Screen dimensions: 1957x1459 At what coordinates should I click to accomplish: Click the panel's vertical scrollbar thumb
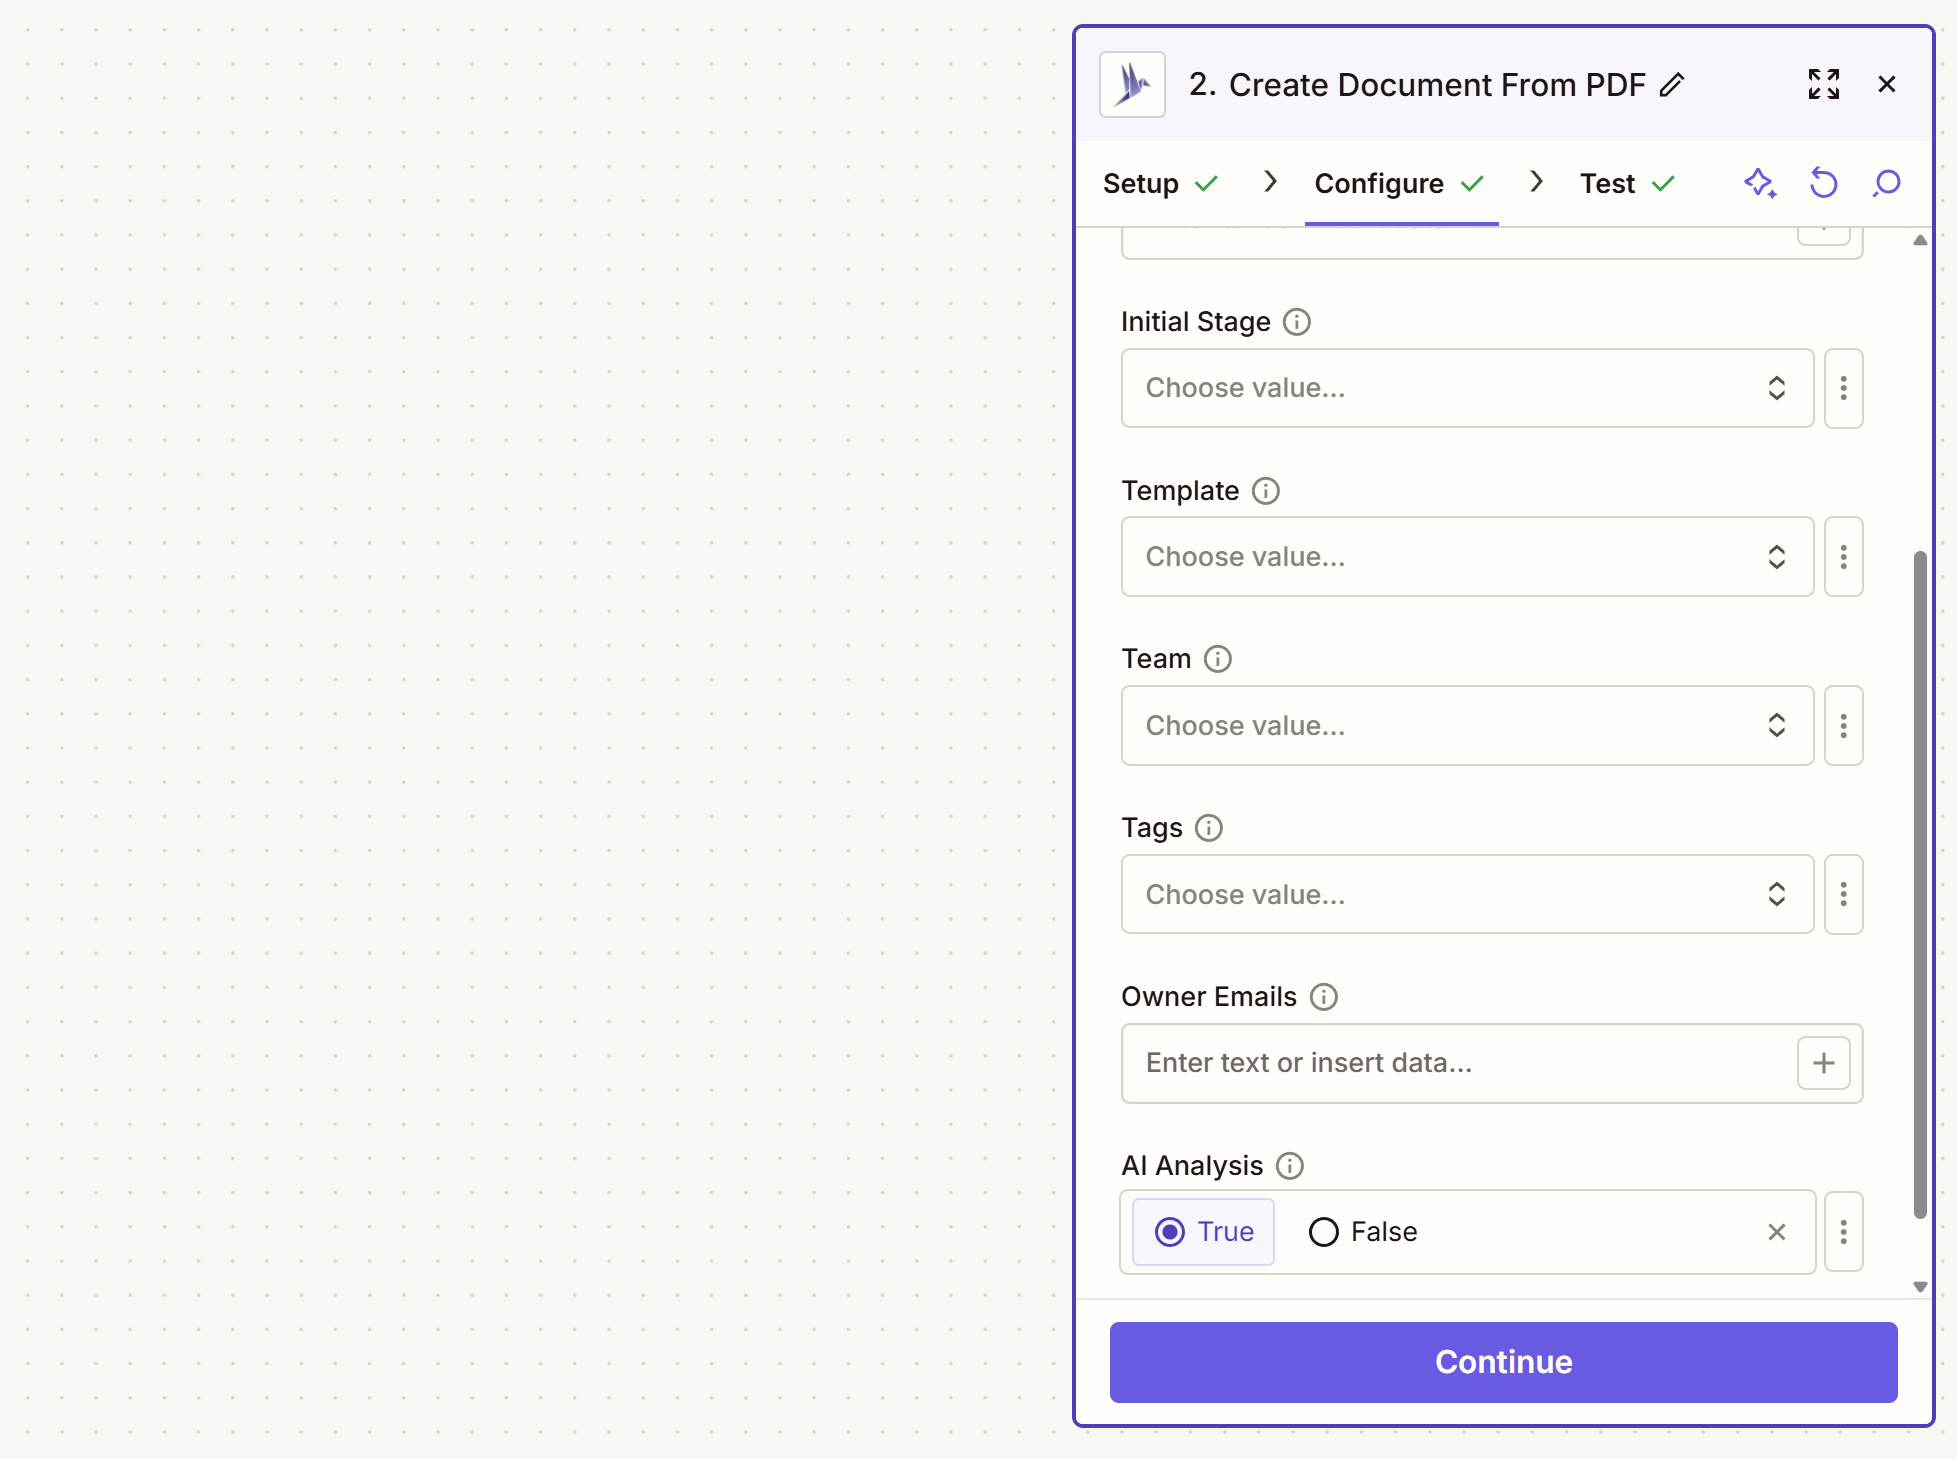point(1919,884)
